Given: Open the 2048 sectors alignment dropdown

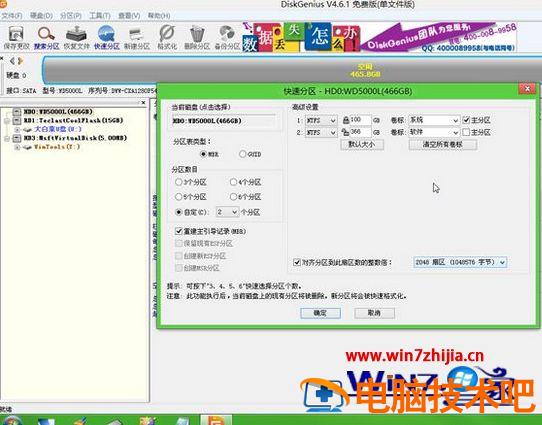Looking at the screenshot, I should pyautogui.click(x=460, y=262).
